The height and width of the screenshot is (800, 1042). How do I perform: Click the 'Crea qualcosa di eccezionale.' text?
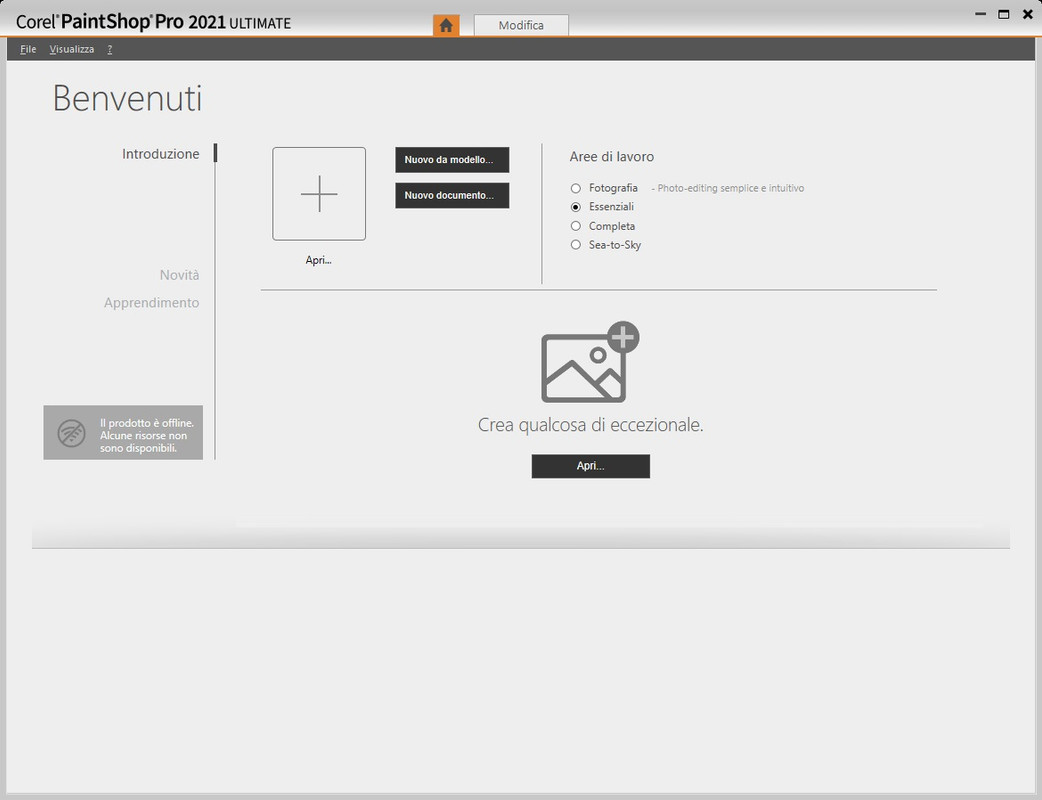coord(590,425)
